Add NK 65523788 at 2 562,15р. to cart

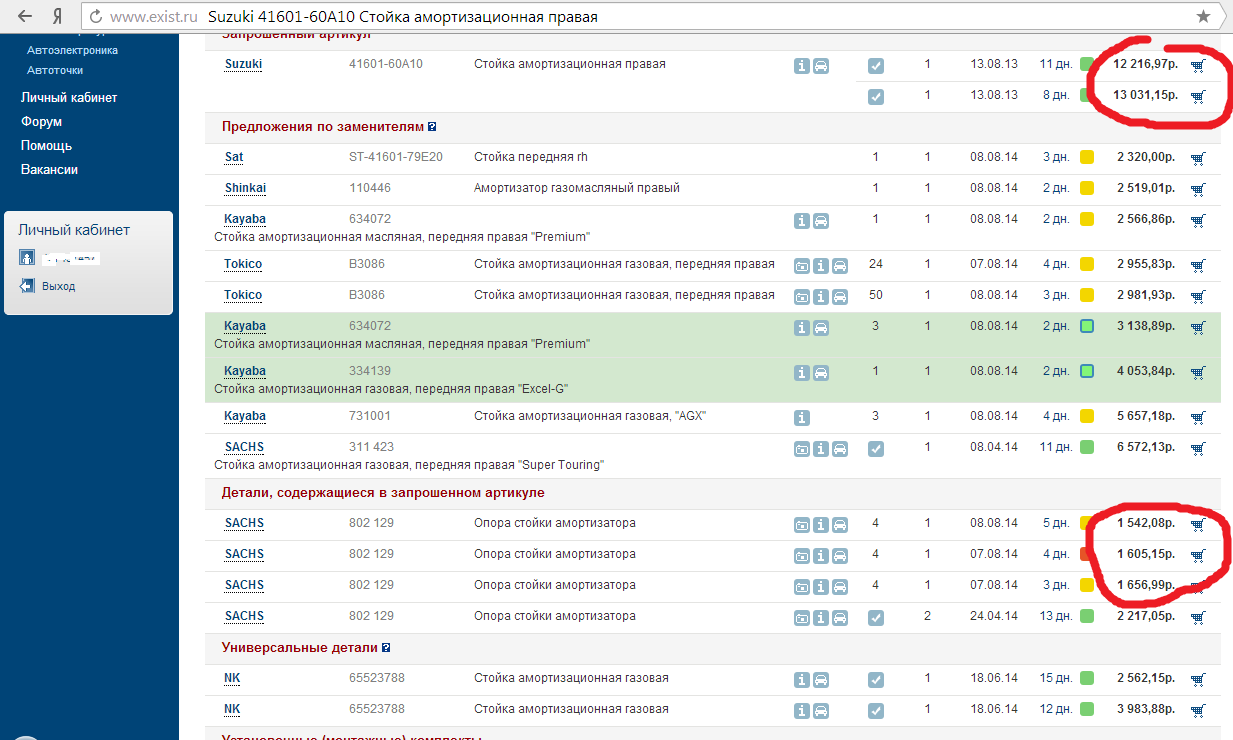(1198, 680)
